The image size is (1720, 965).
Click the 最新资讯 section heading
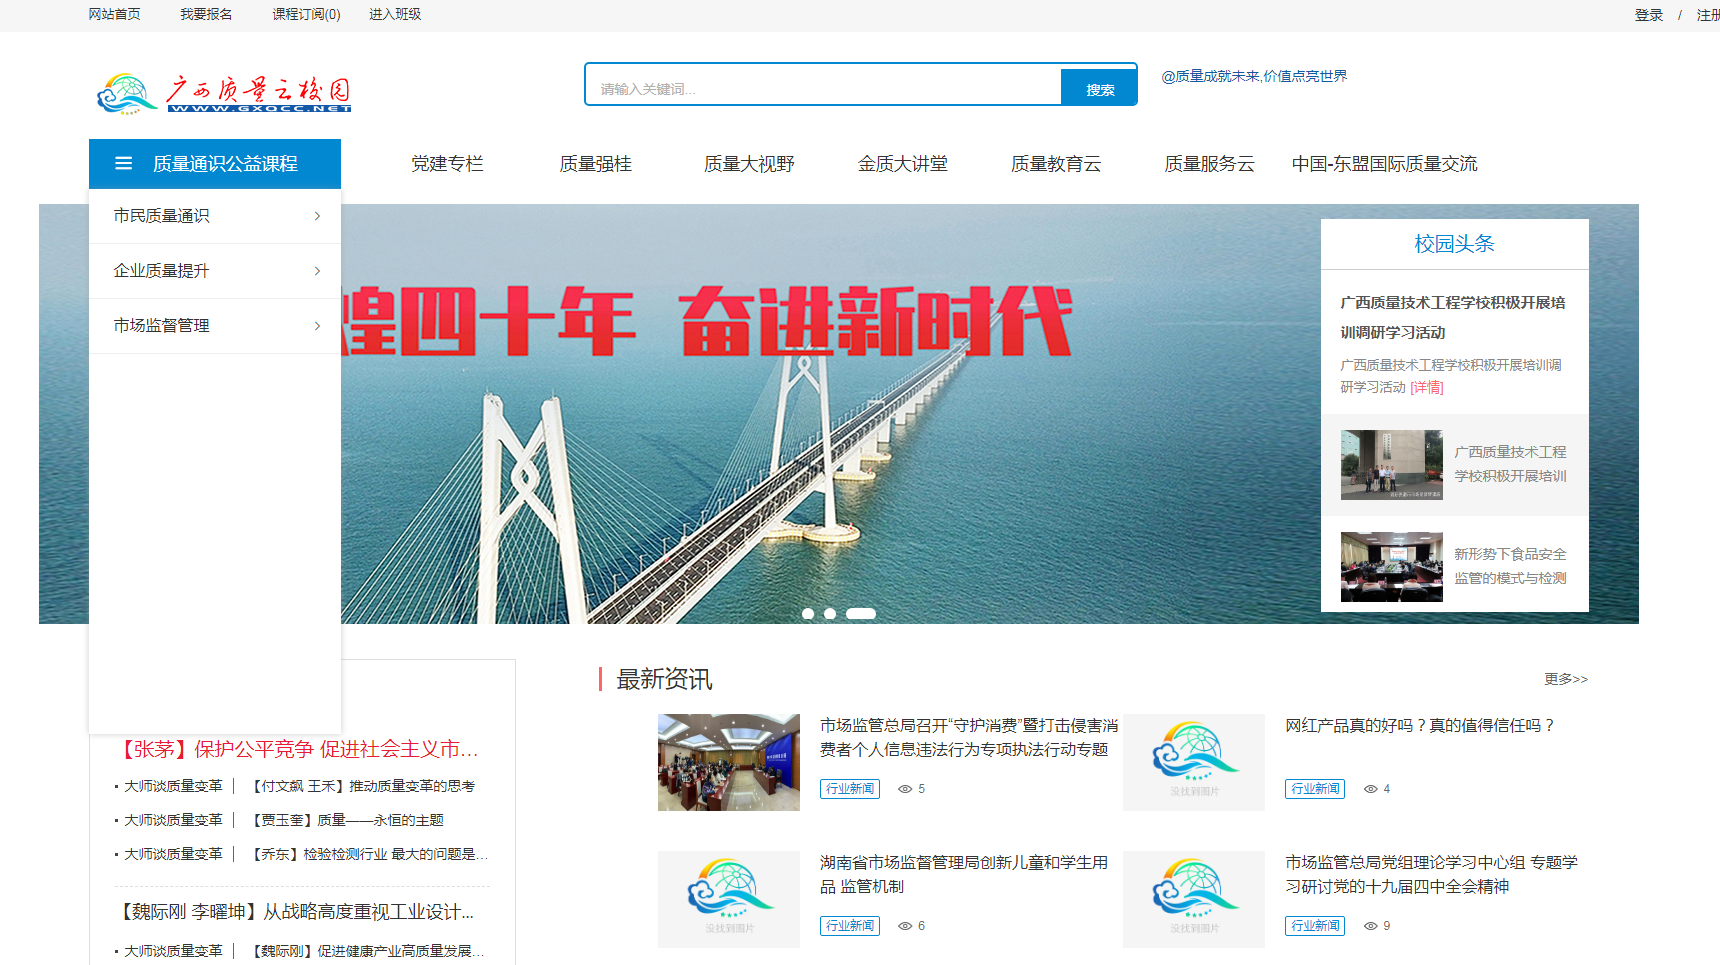pos(664,680)
